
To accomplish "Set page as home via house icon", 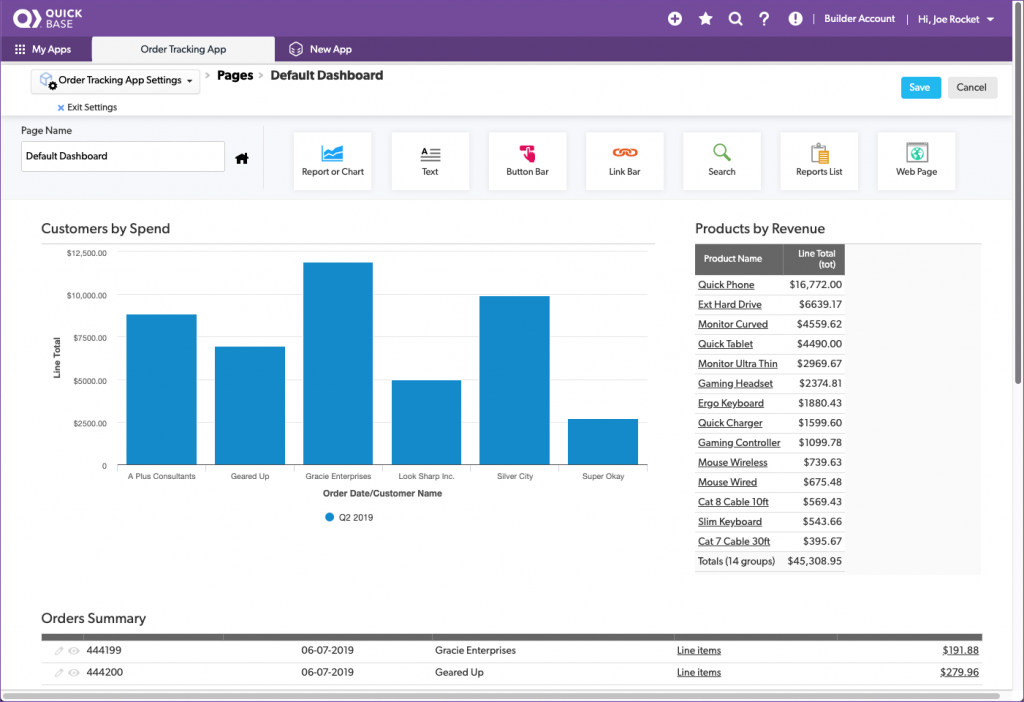I will 242,158.
